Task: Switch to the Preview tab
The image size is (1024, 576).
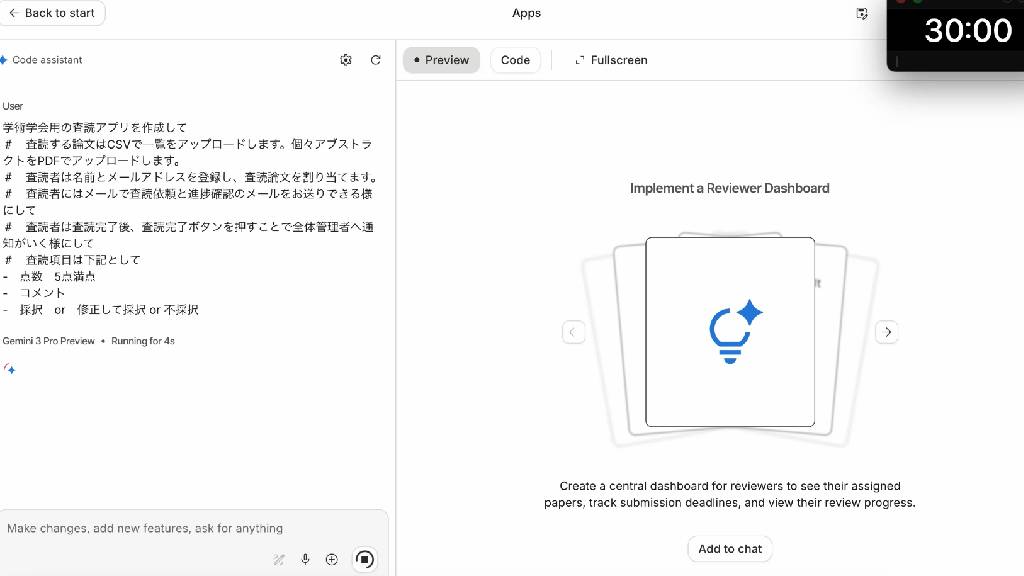Action: point(441,60)
